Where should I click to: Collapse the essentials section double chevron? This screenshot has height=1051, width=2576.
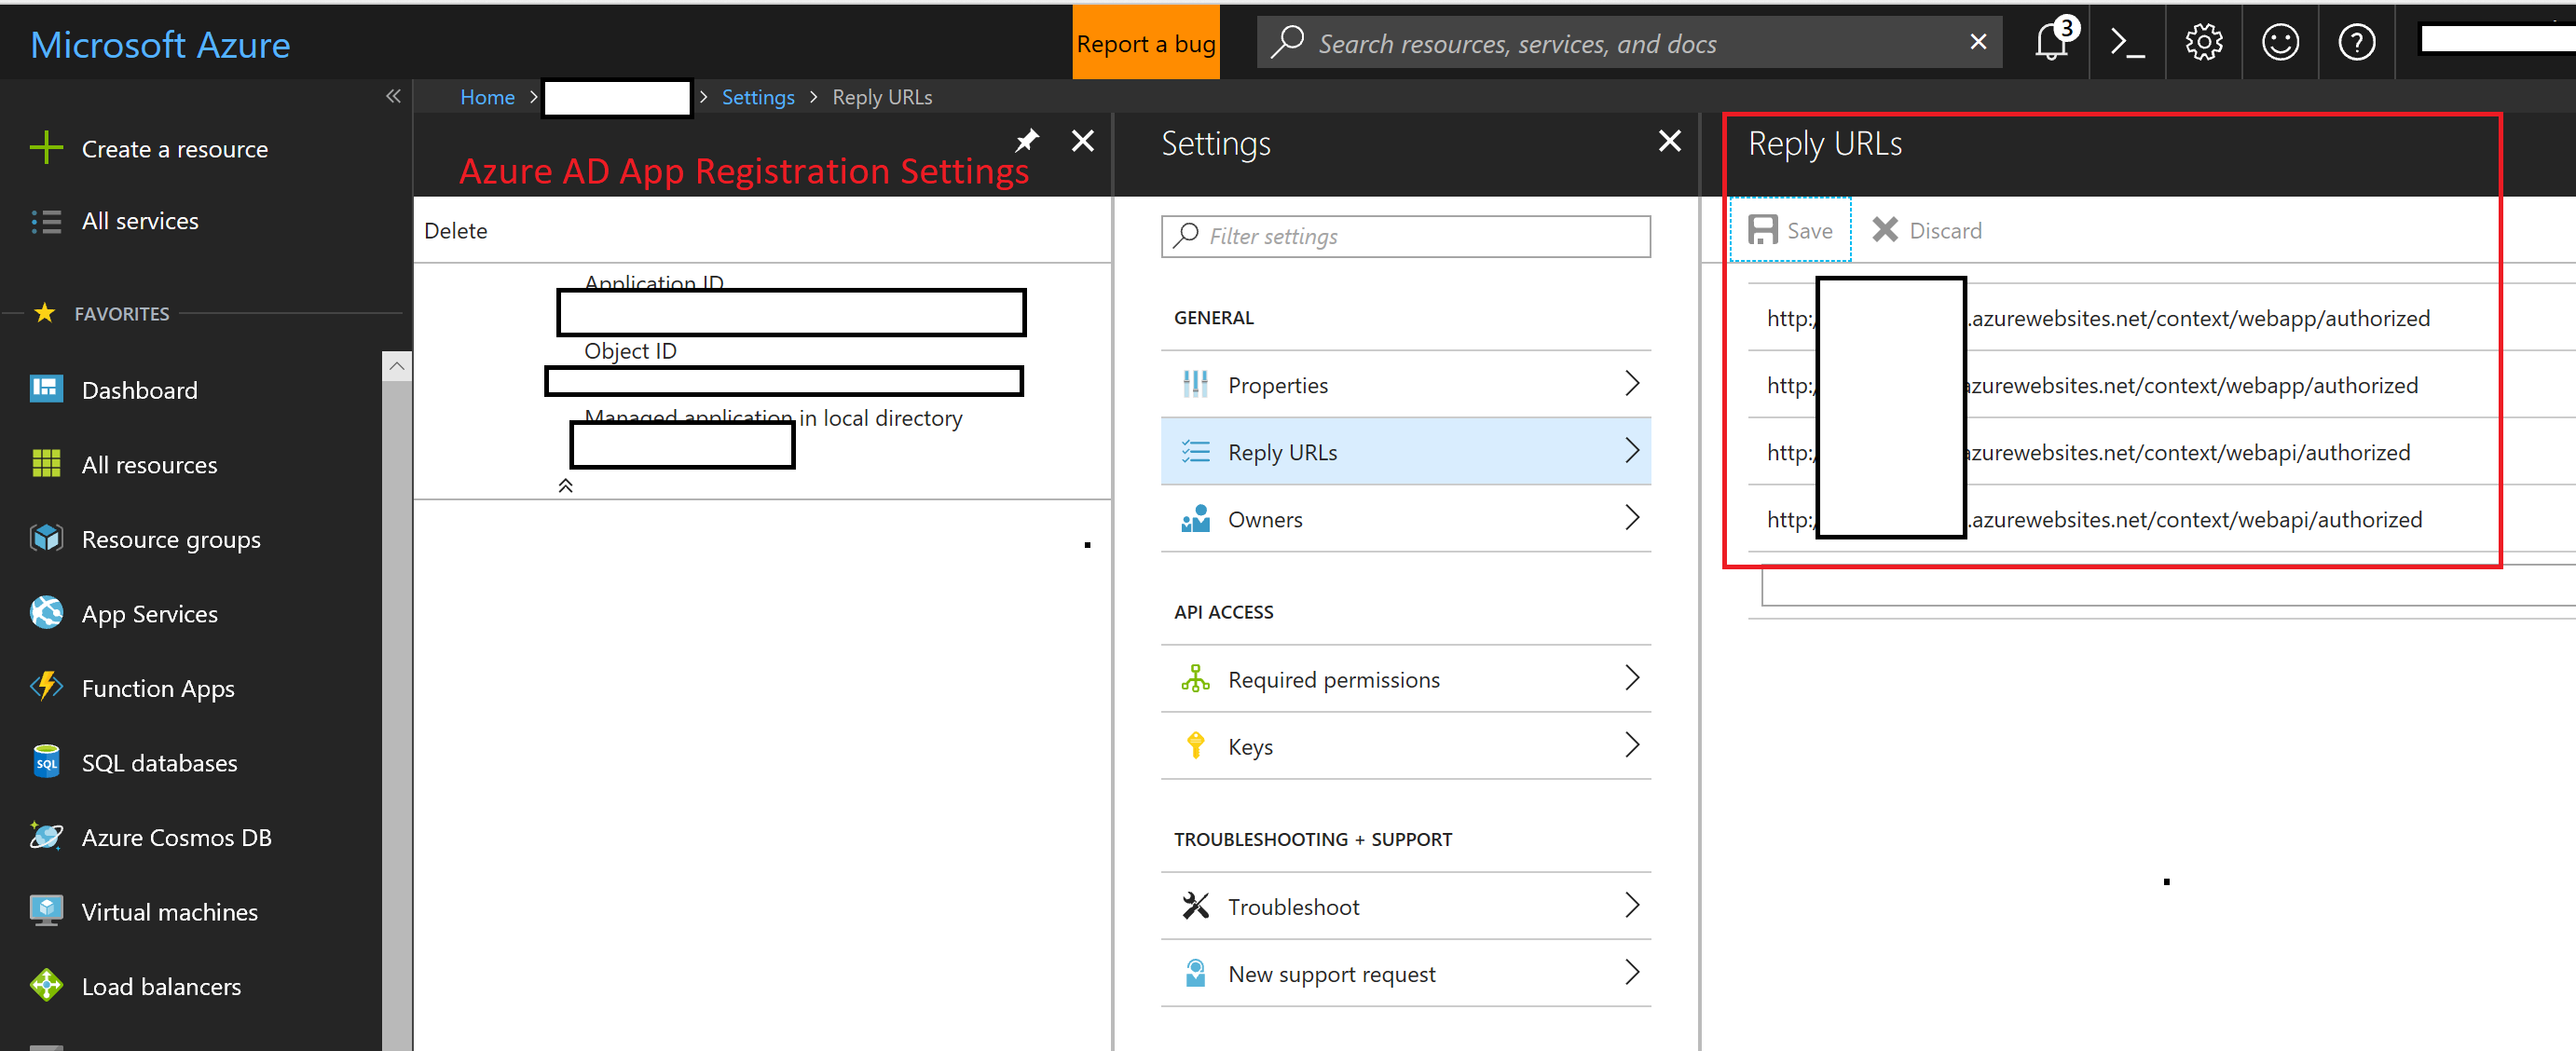(565, 486)
